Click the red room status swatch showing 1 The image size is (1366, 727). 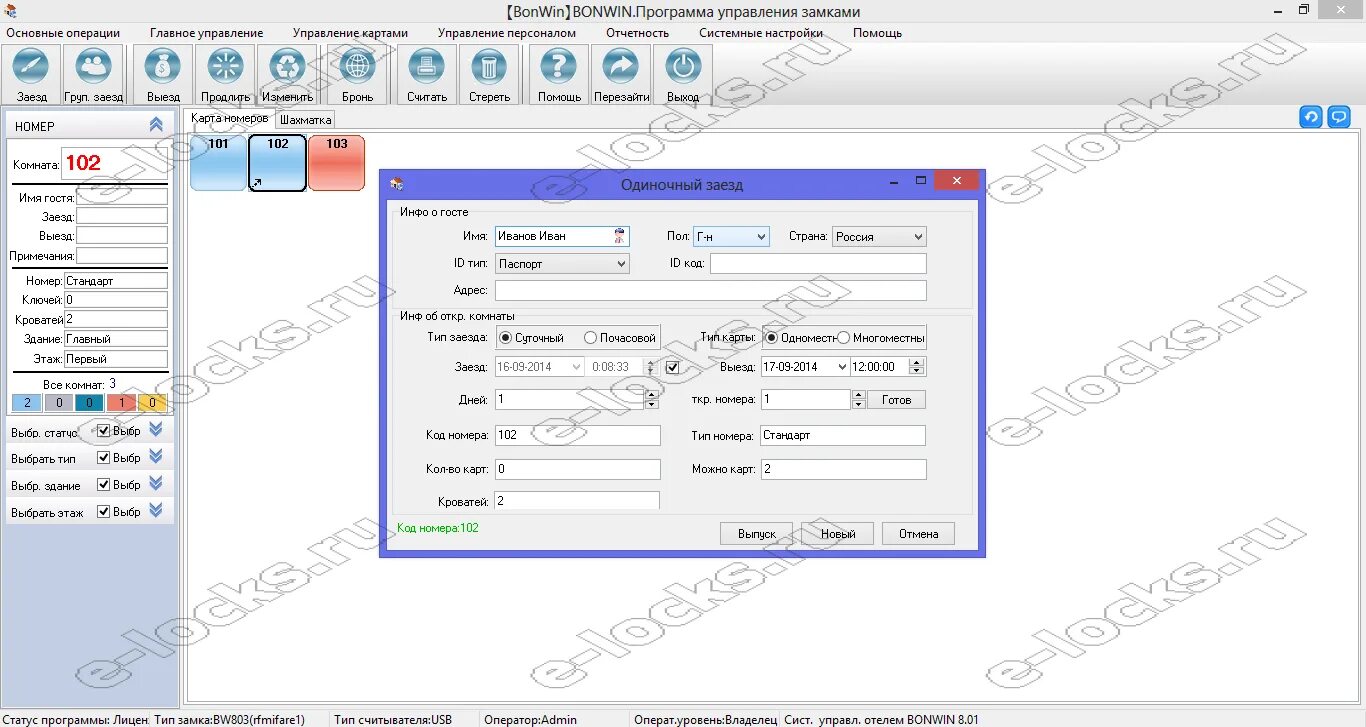pos(121,403)
